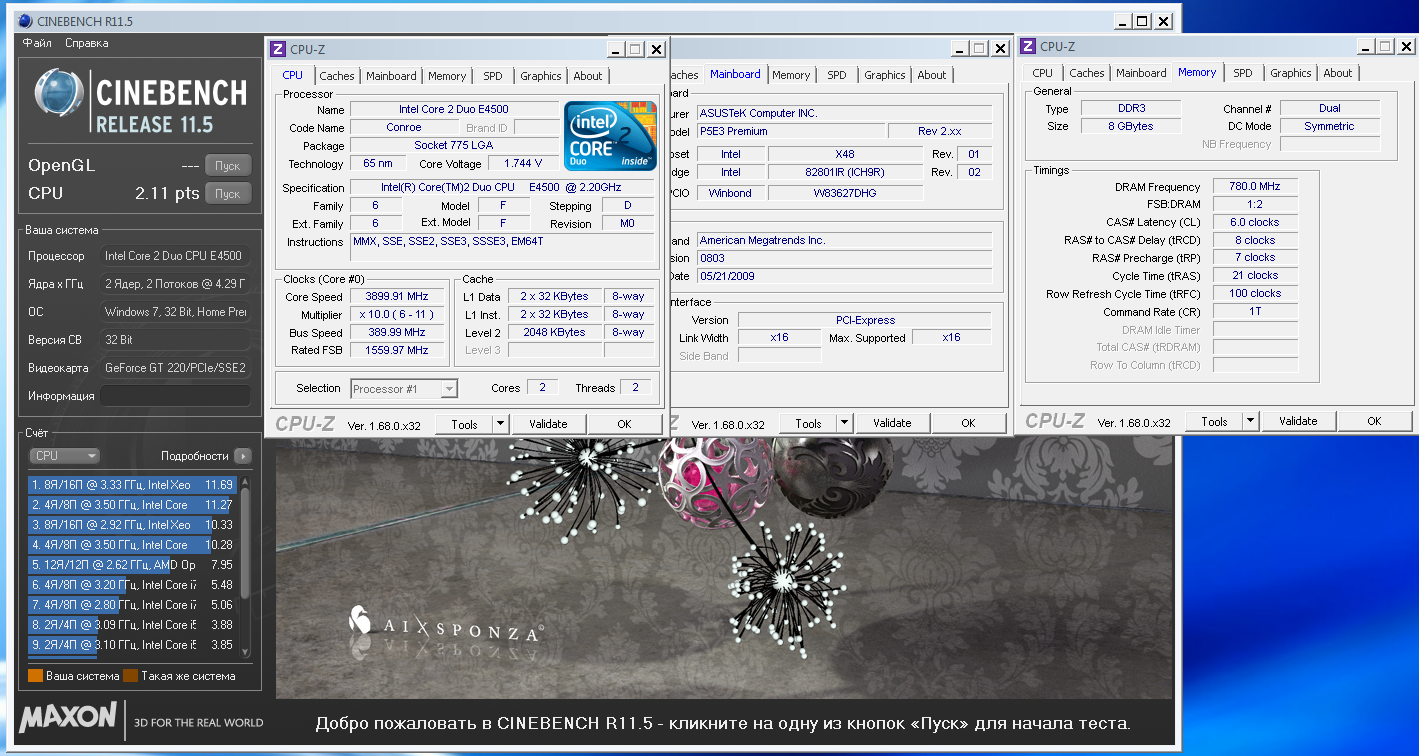Click the Информация input field
This screenshot has height=756, width=1419.
tap(175, 396)
